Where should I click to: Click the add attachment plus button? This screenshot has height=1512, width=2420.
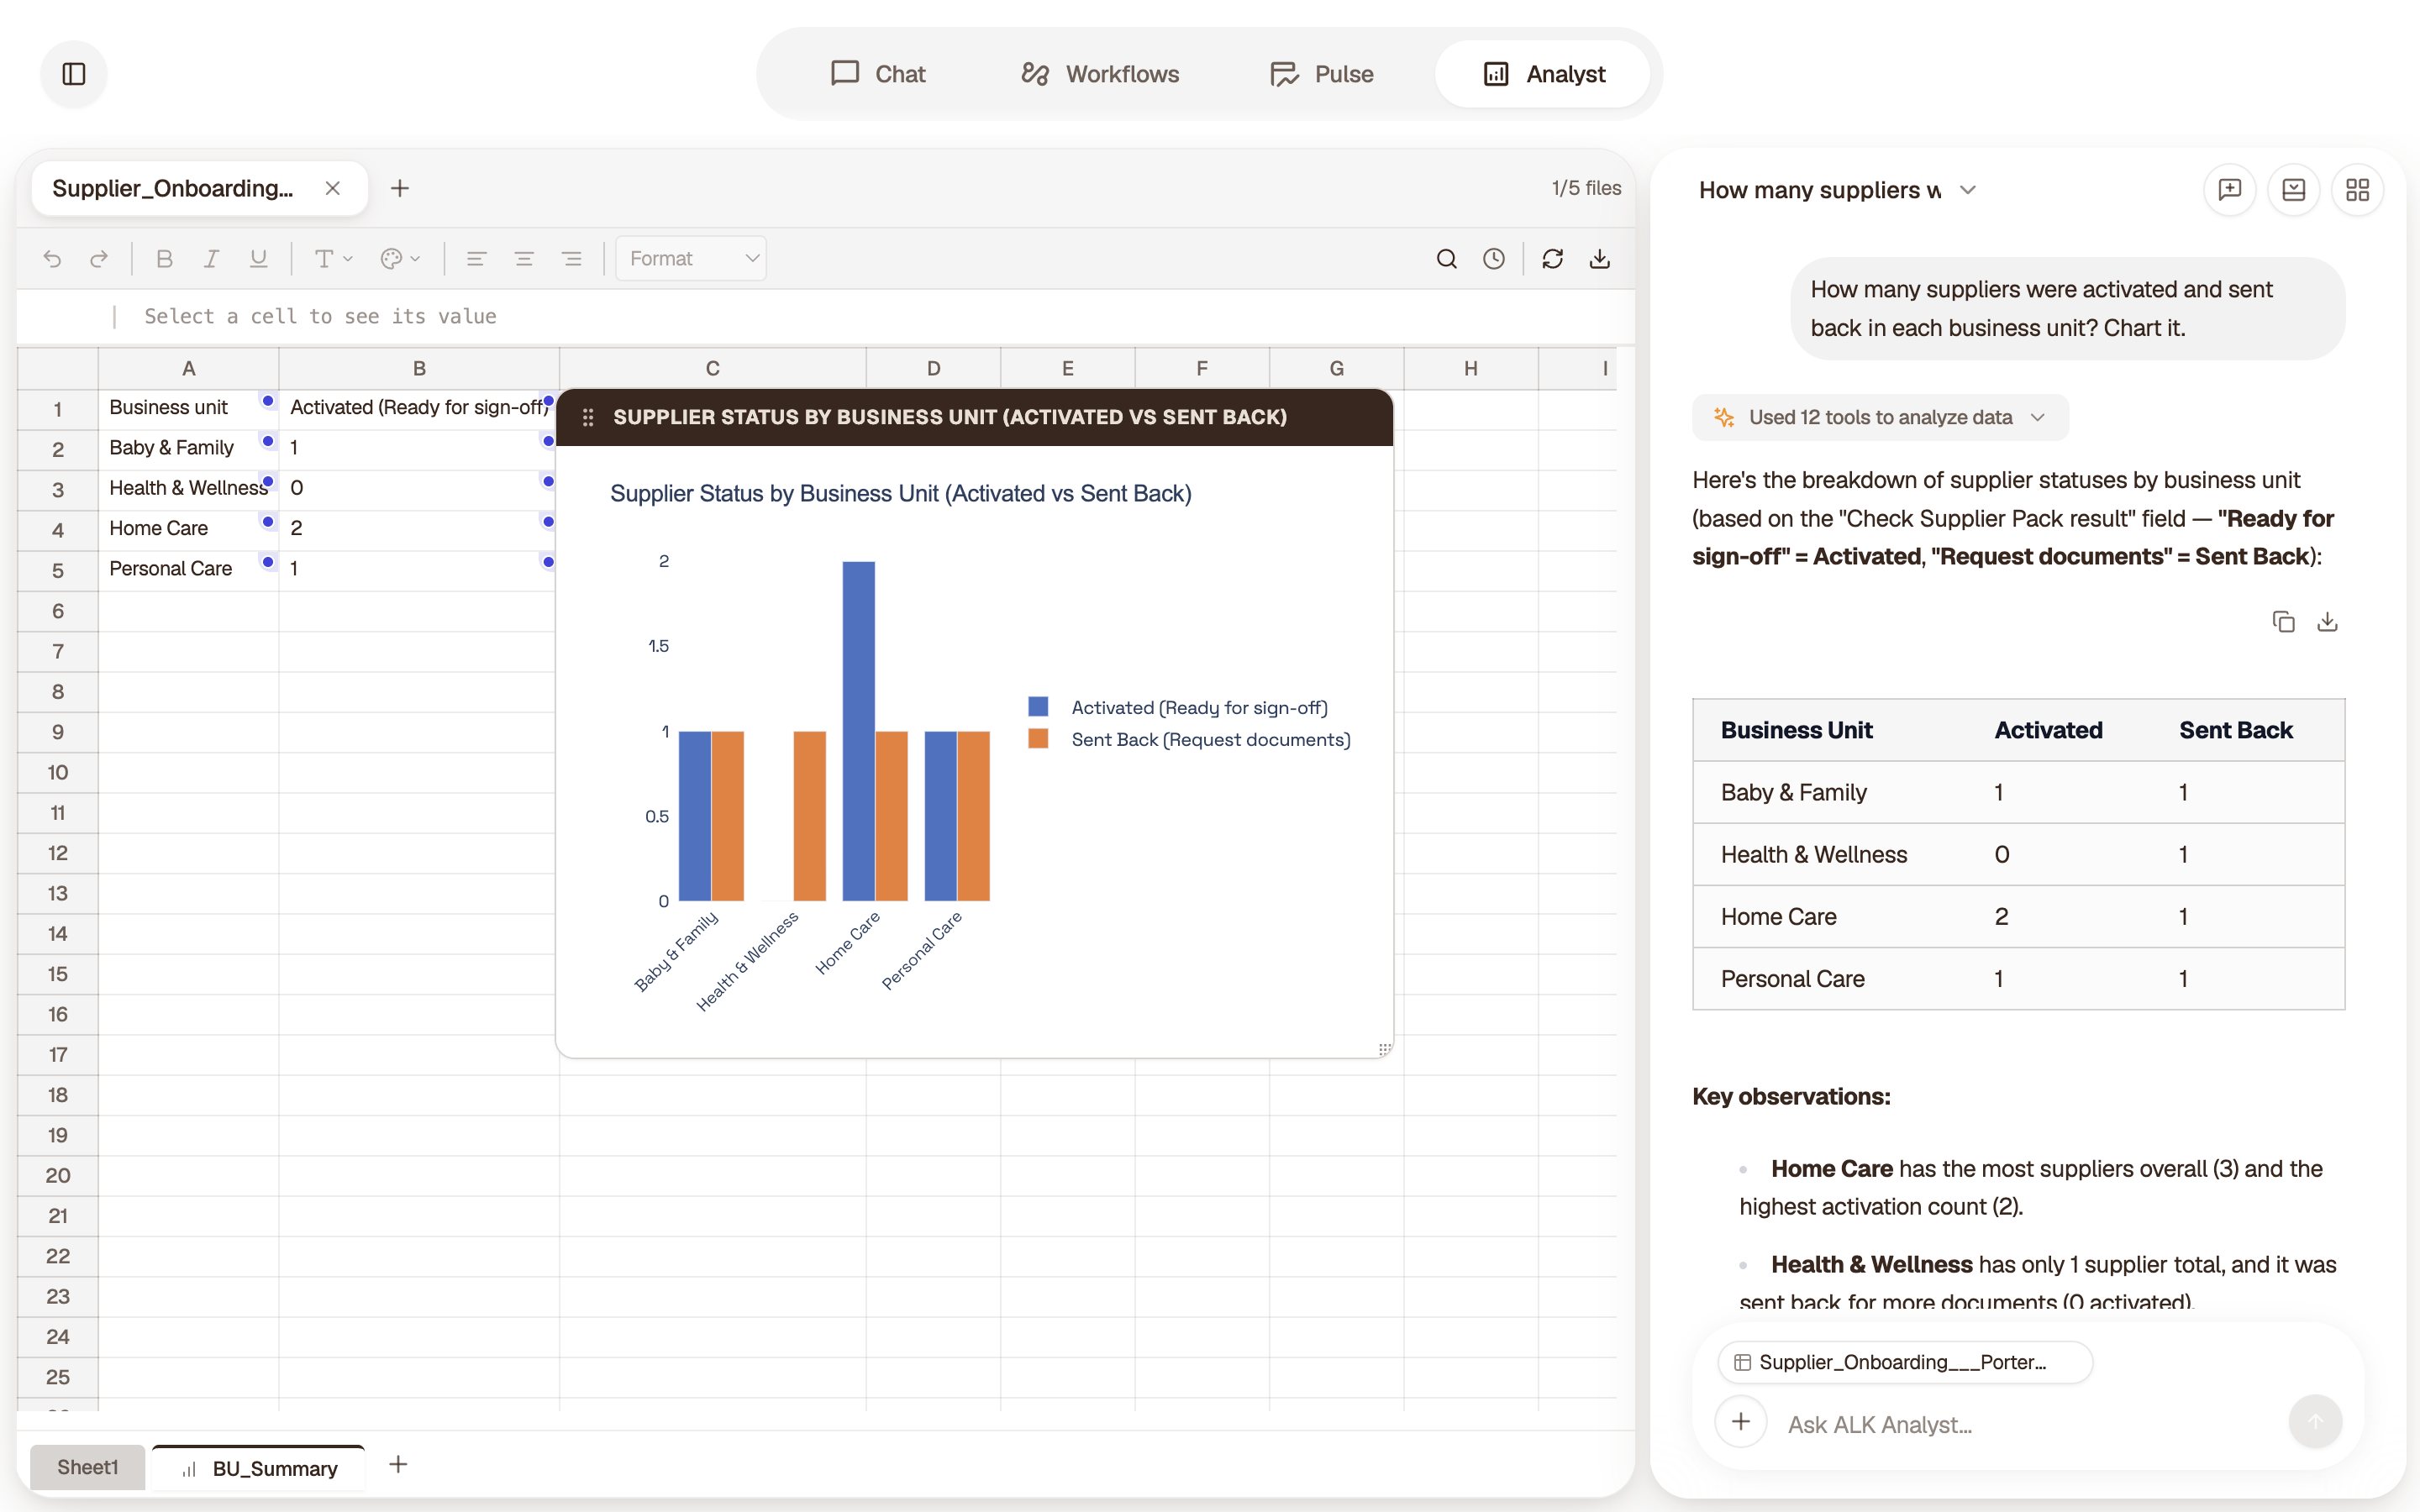click(x=1741, y=1422)
